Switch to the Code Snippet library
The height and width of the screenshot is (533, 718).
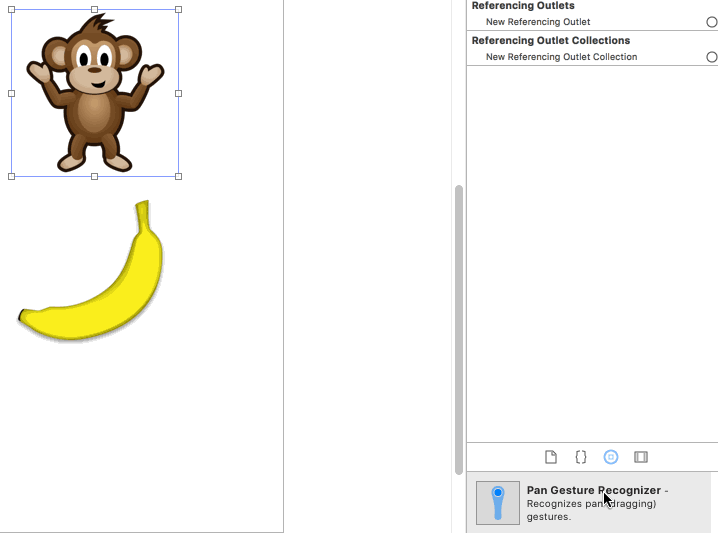click(580, 457)
